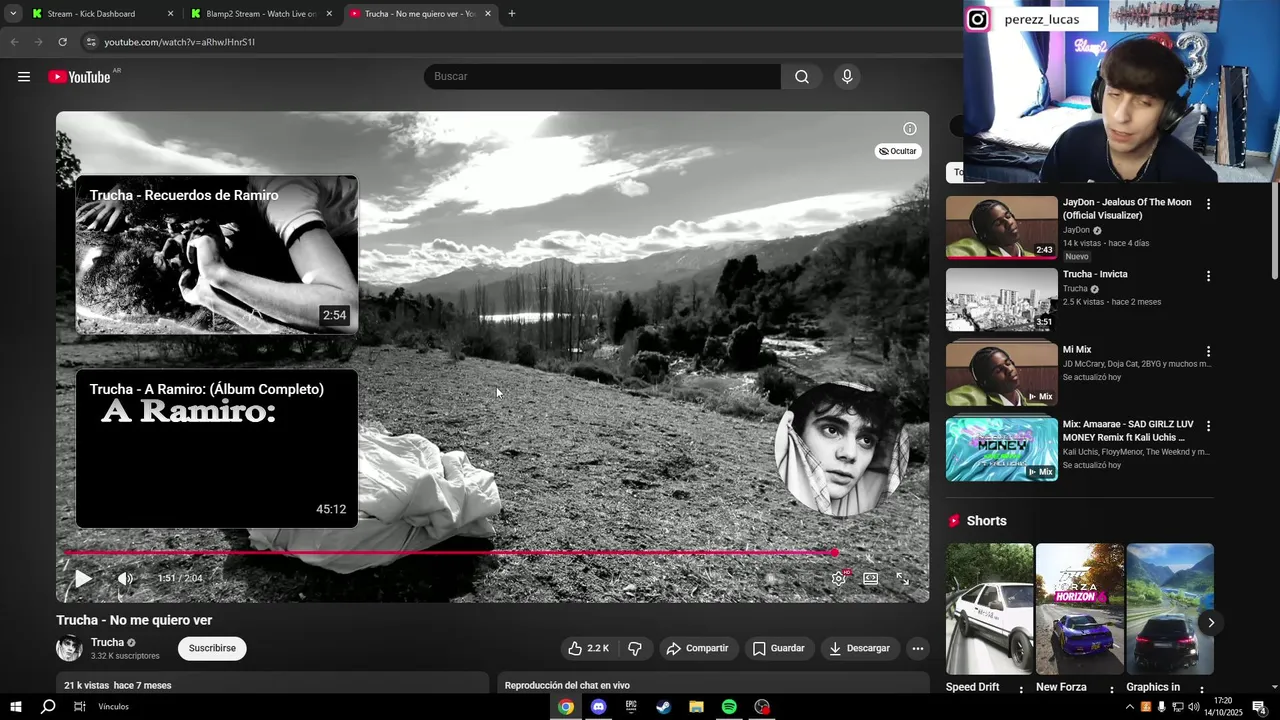
Task: Toggle theater mode in the player
Action: pyautogui.click(x=871, y=578)
